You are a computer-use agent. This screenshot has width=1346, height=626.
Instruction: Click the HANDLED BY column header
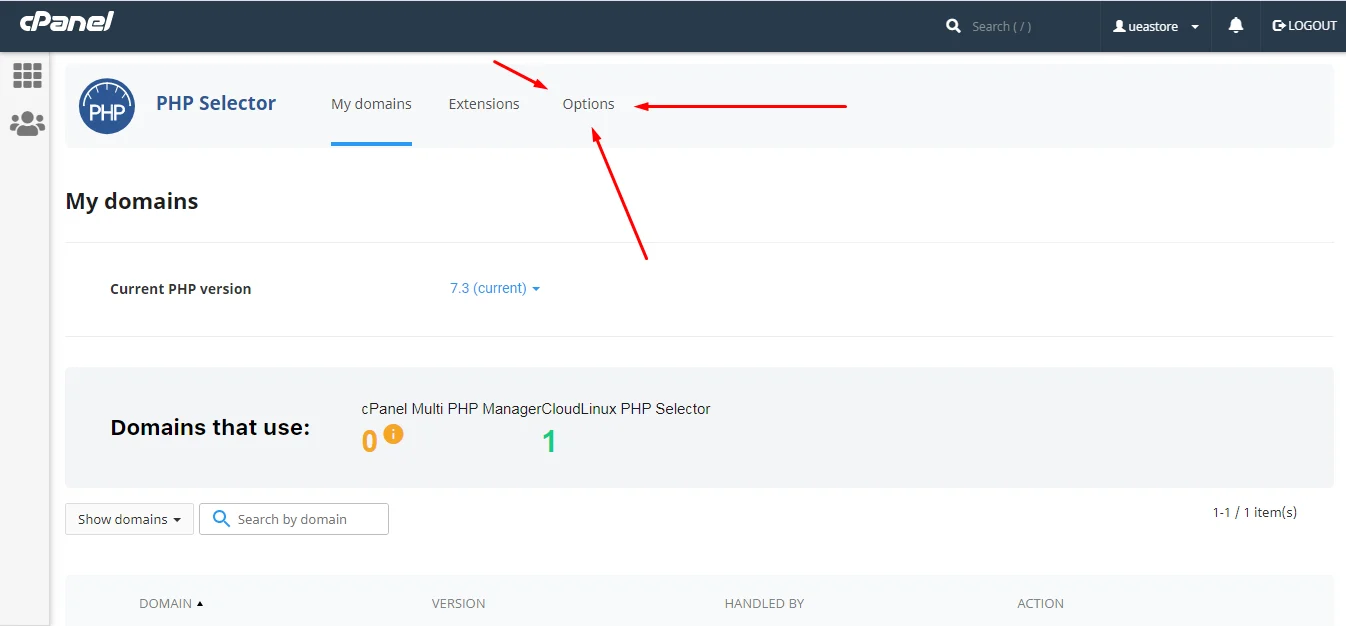tap(764, 604)
